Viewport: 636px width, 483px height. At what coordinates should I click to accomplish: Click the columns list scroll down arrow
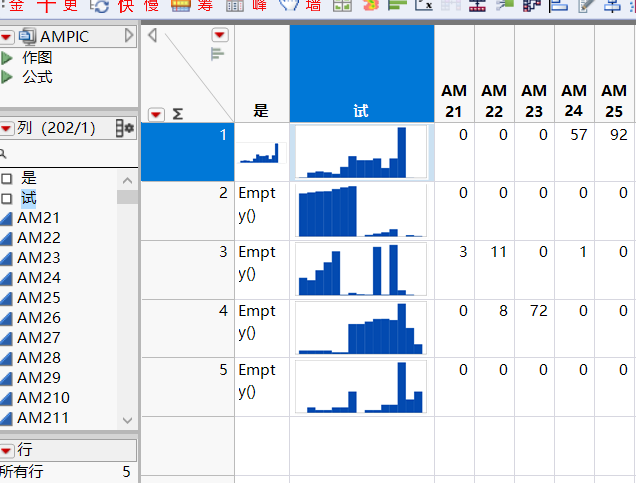pyautogui.click(x=127, y=420)
